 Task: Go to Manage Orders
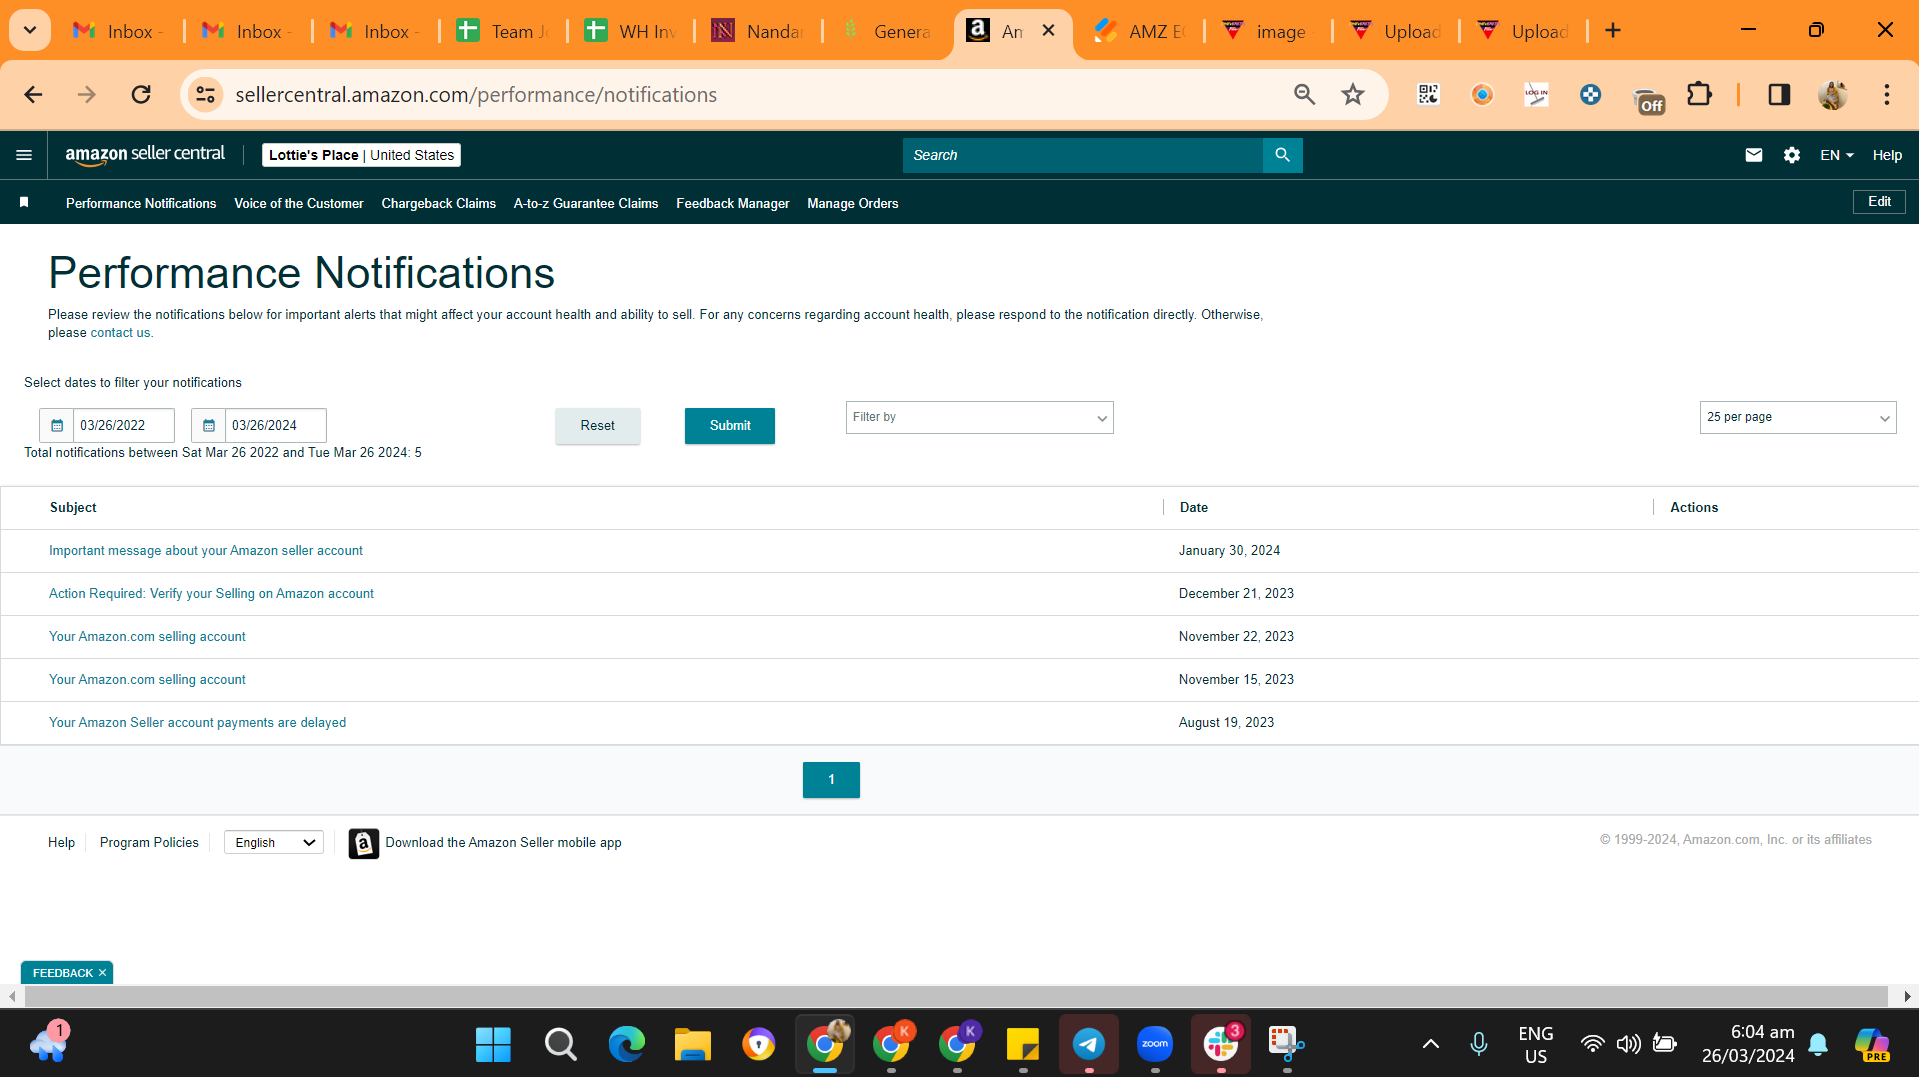[853, 204]
